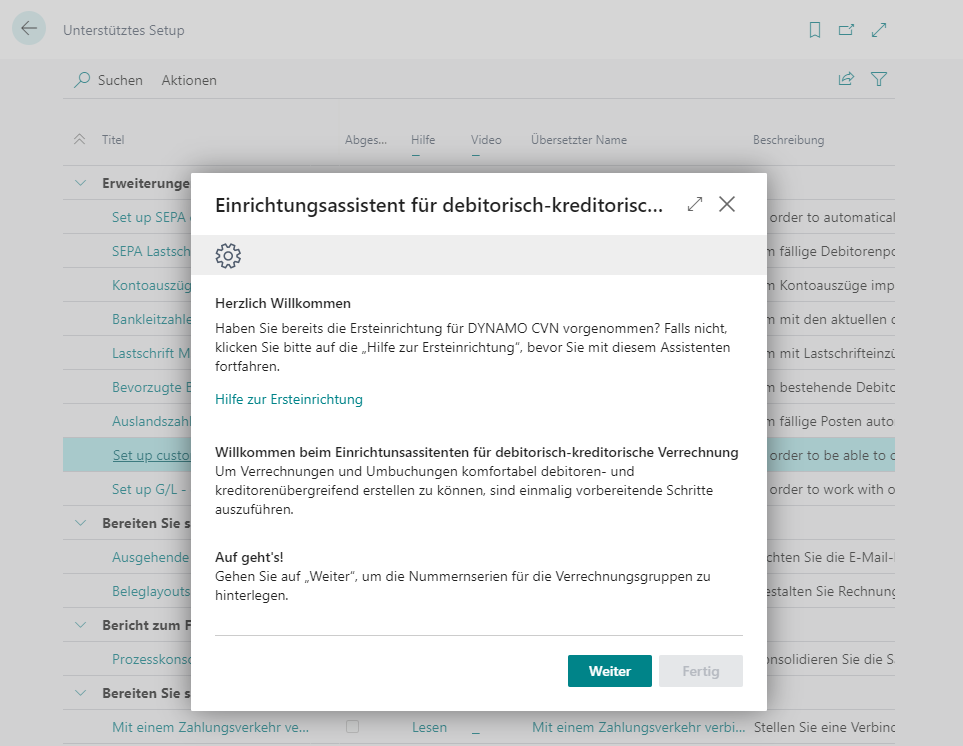Open Auslandszah row link
The width and height of the screenshot is (963, 746).
tap(151, 421)
